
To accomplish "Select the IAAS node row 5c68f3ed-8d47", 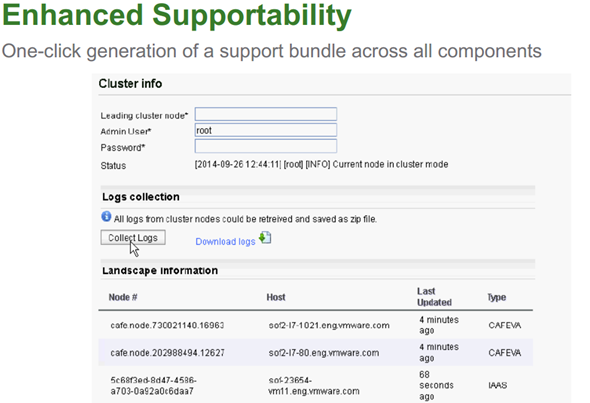I will [x=316, y=385].
